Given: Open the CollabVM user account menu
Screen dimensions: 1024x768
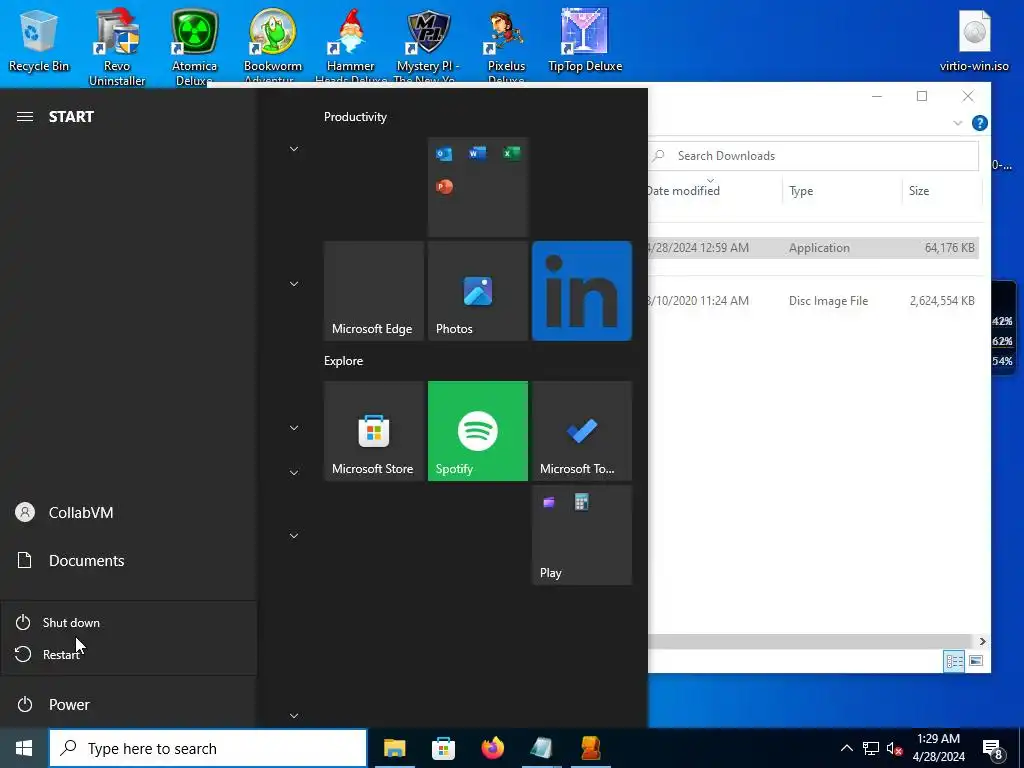Looking at the screenshot, I should (x=129, y=513).
